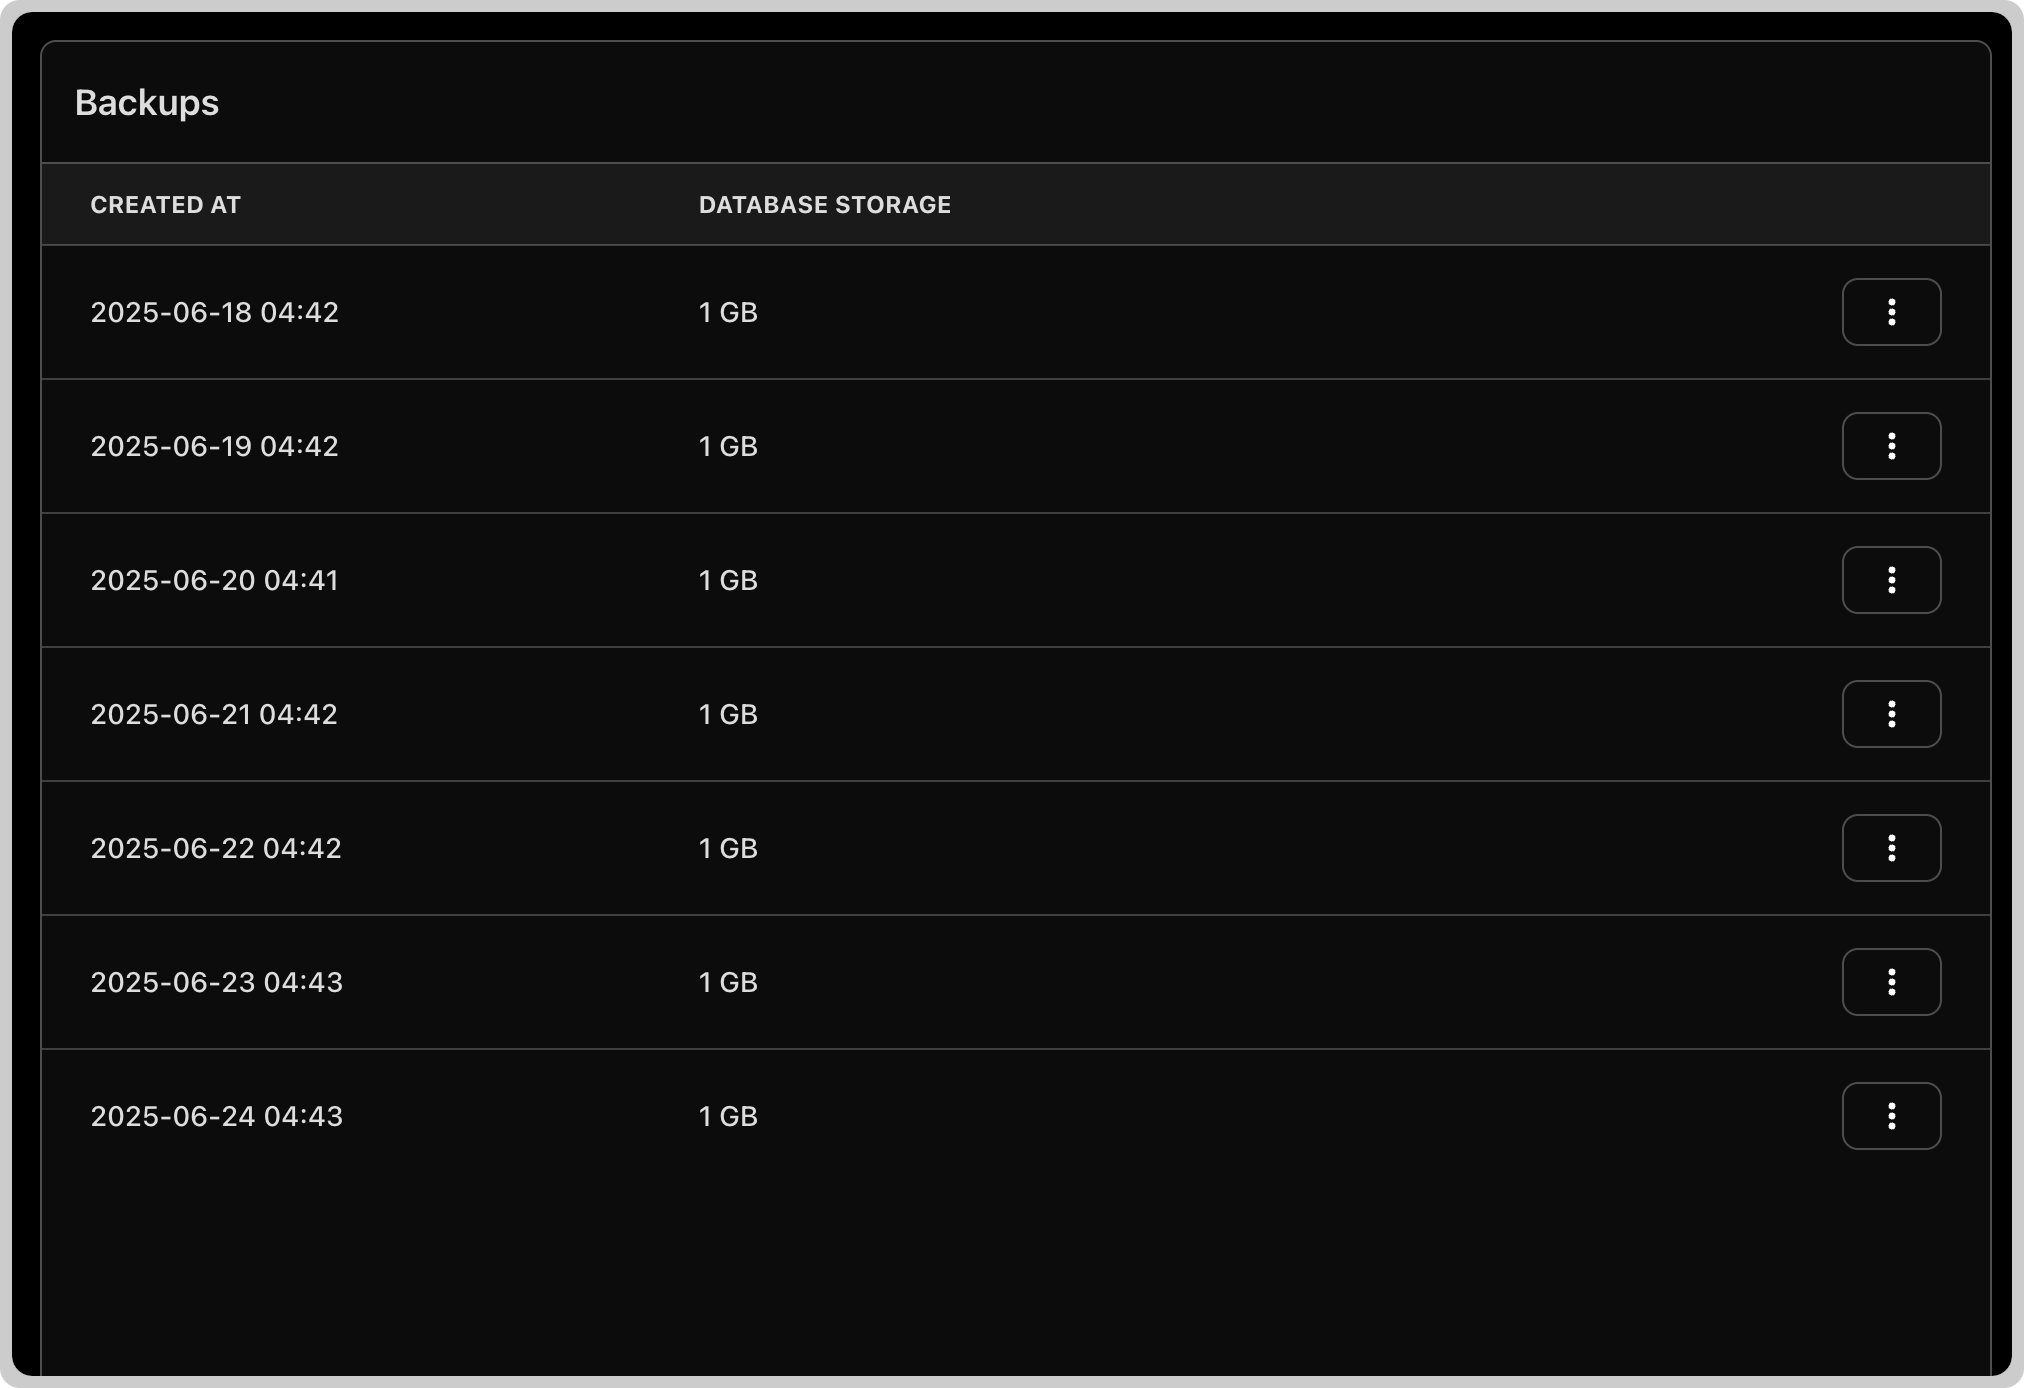Select the 2025-06-18 04:42 timestamp
2024x1388 pixels.
(x=215, y=313)
